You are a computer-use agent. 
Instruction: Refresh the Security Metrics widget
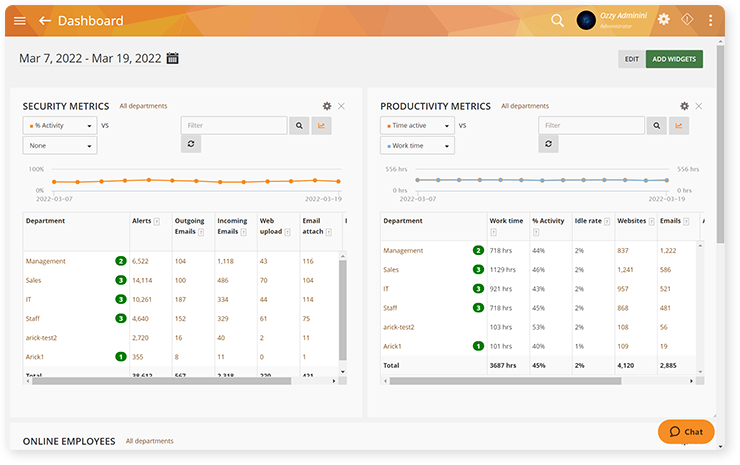point(191,144)
